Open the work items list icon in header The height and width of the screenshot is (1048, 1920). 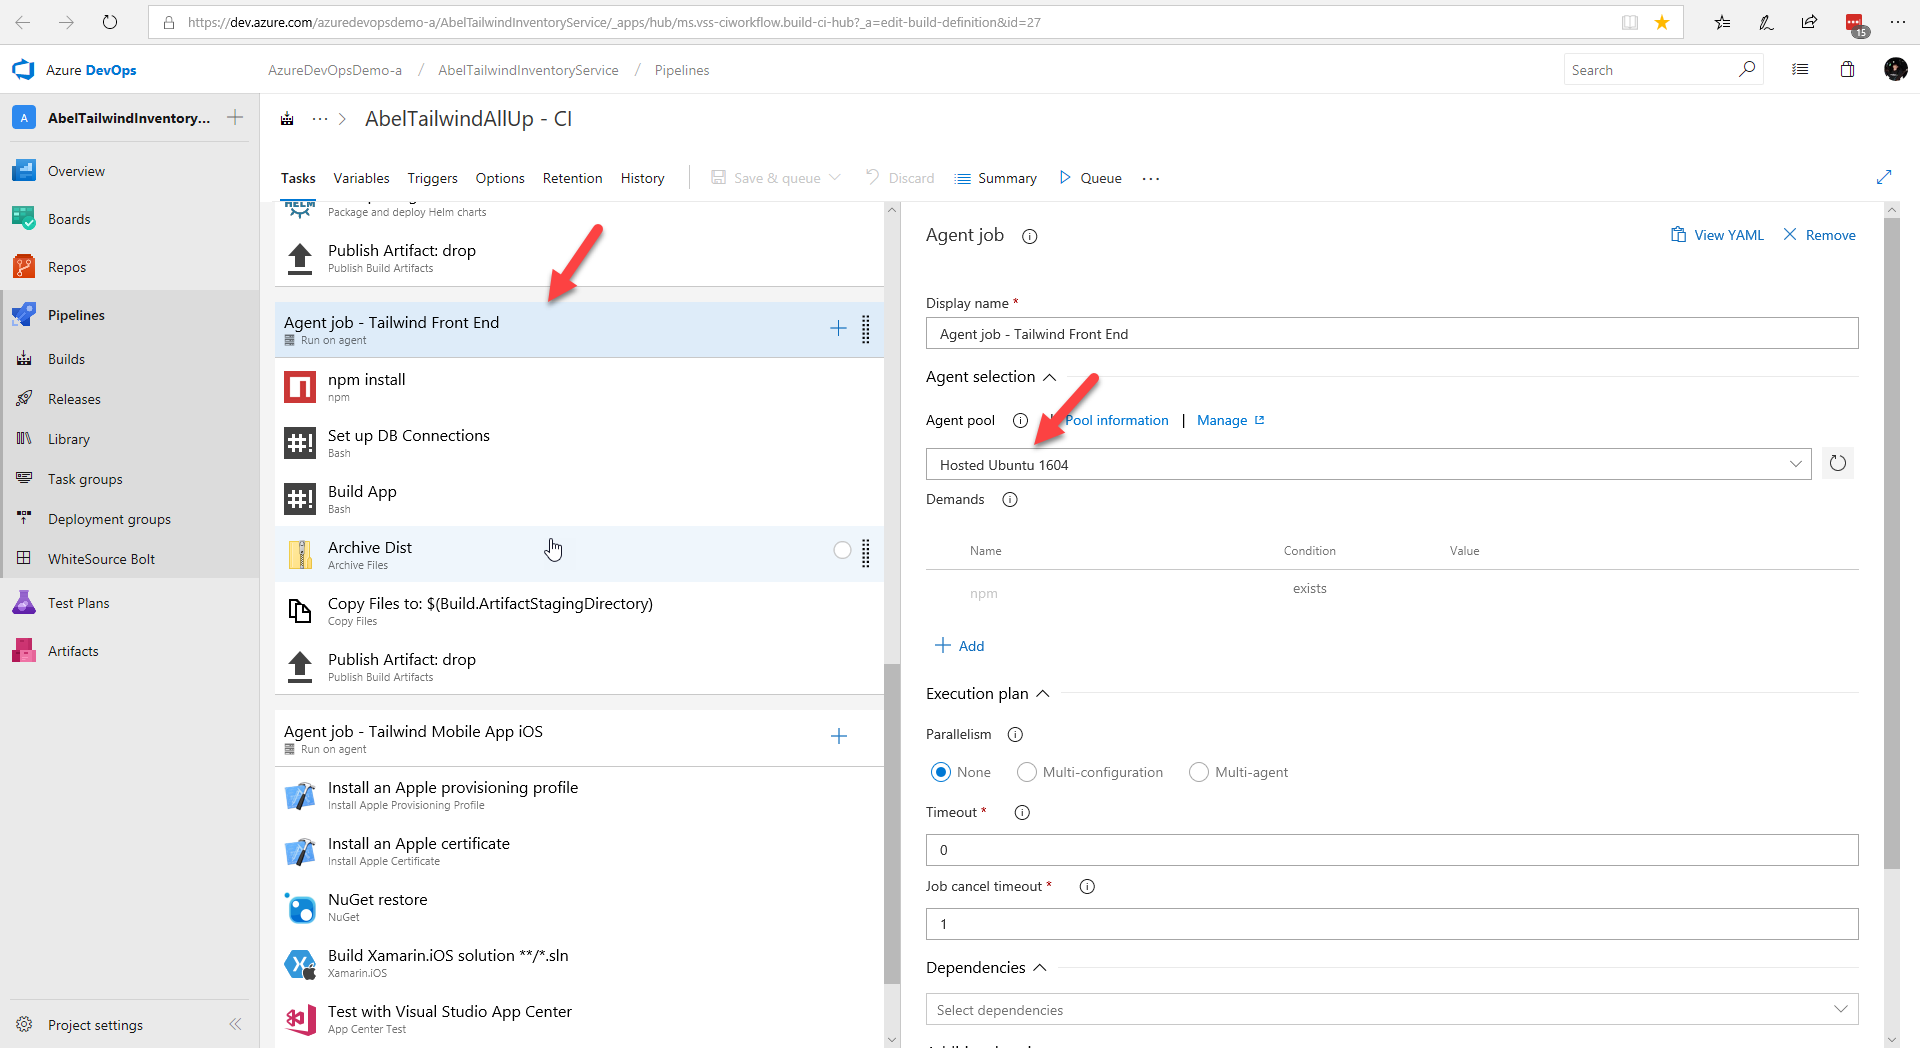click(1800, 69)
